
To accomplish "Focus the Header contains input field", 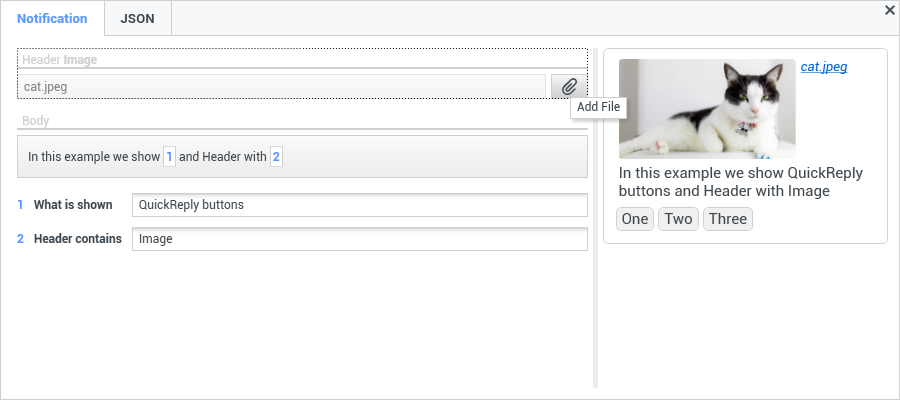I will click(x=360, y=239).
